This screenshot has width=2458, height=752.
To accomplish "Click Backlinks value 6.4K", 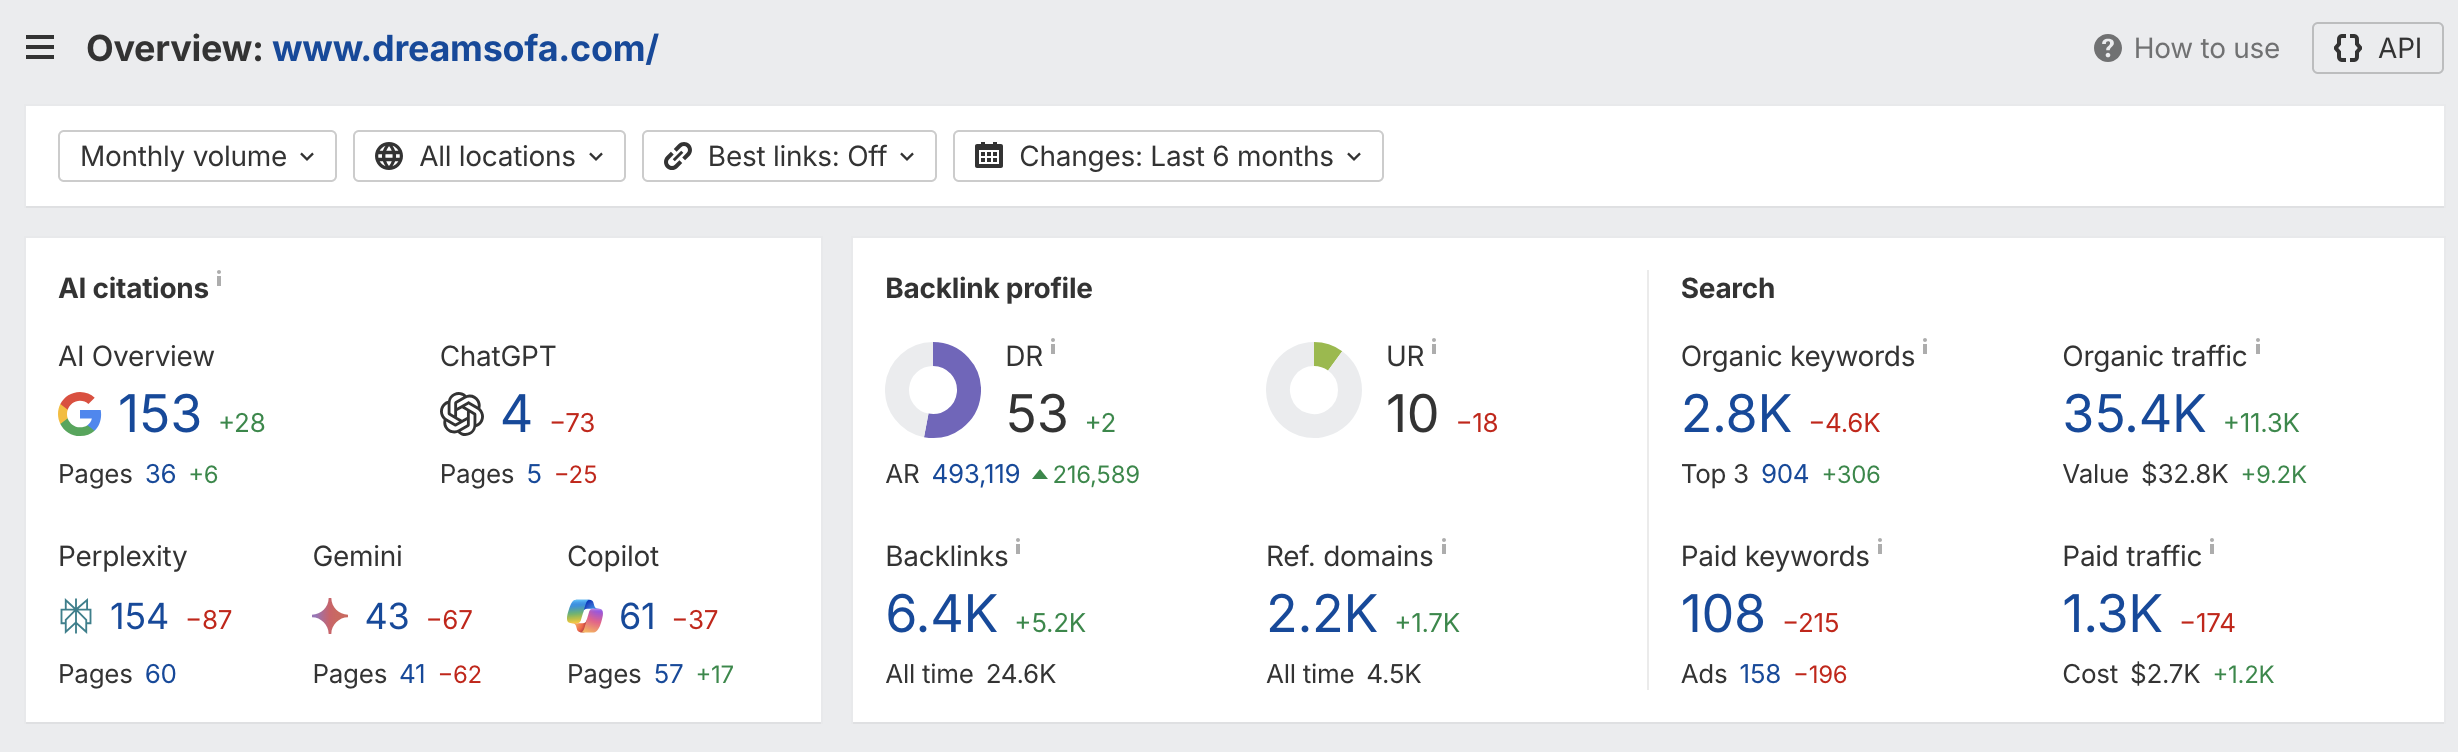I will point(942,614).
